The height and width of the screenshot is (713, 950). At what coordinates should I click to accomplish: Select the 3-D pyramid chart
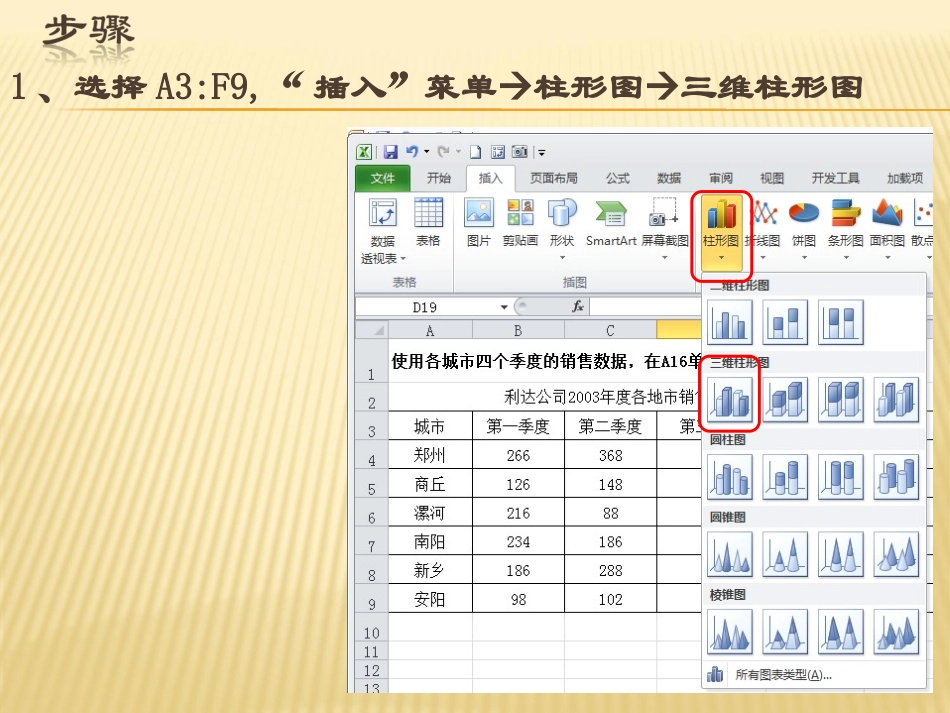pyautogui.click(x=897, y=632)
